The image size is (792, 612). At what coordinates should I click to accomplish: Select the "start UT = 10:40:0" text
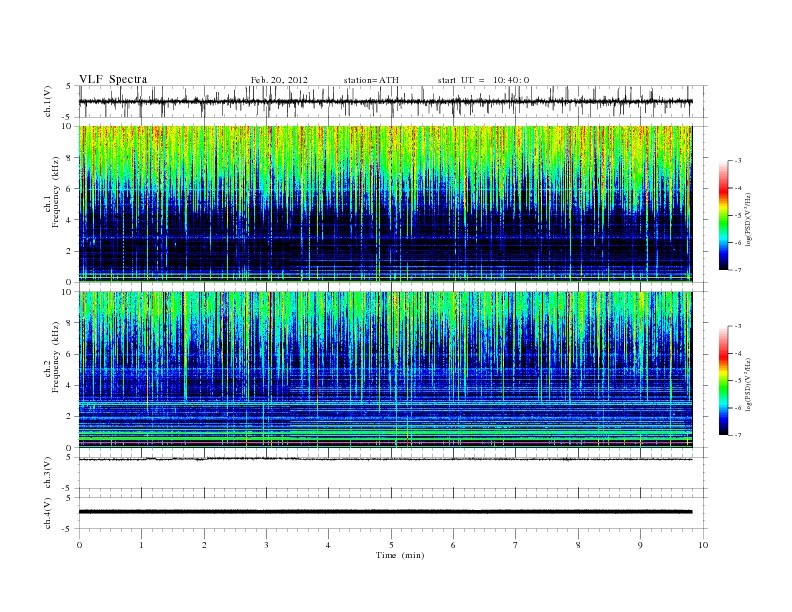coord(483,80)
